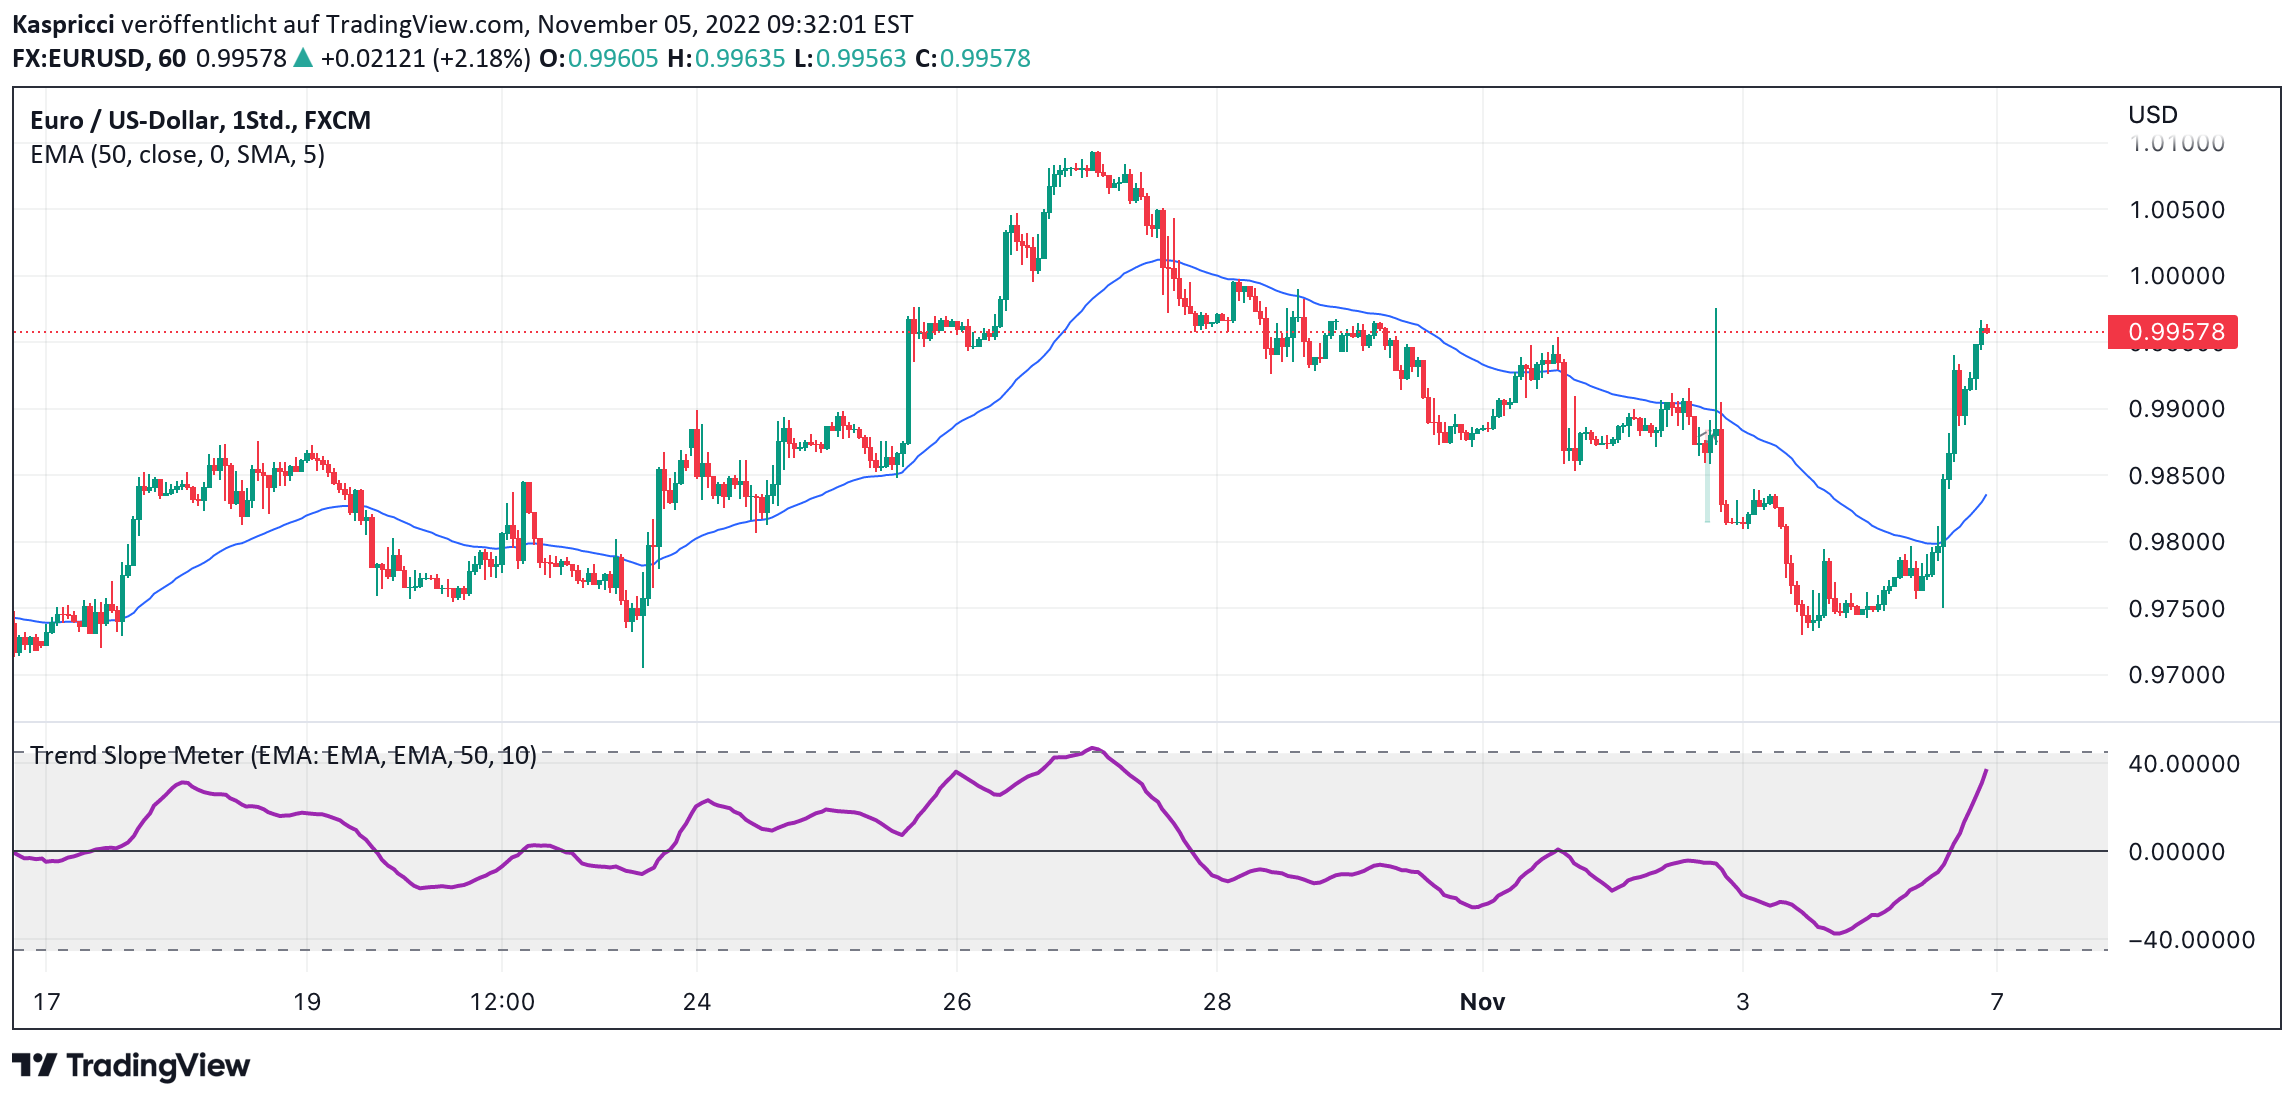Click the TradingView wordmark text
The height and width of the screenshot is (1102, 2294).
[158, 1065]
